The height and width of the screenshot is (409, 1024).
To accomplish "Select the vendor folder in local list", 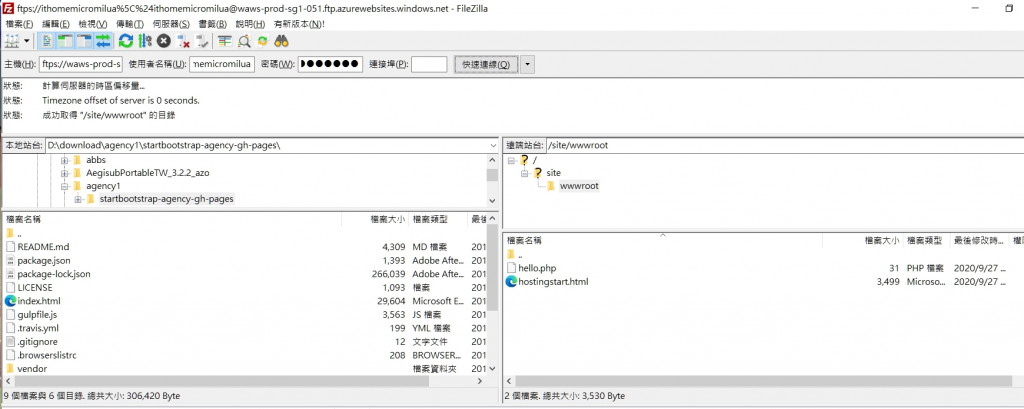I will coord(32,368).
